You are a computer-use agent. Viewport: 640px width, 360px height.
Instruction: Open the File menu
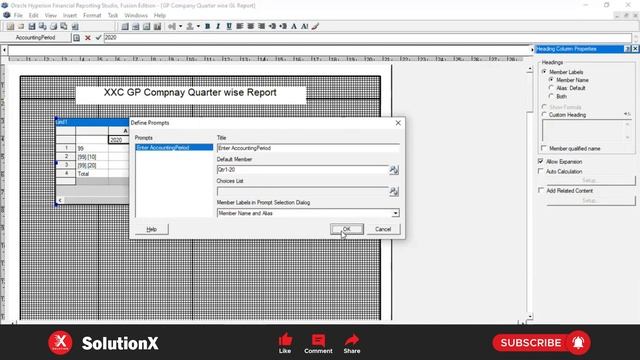[18, 16]
